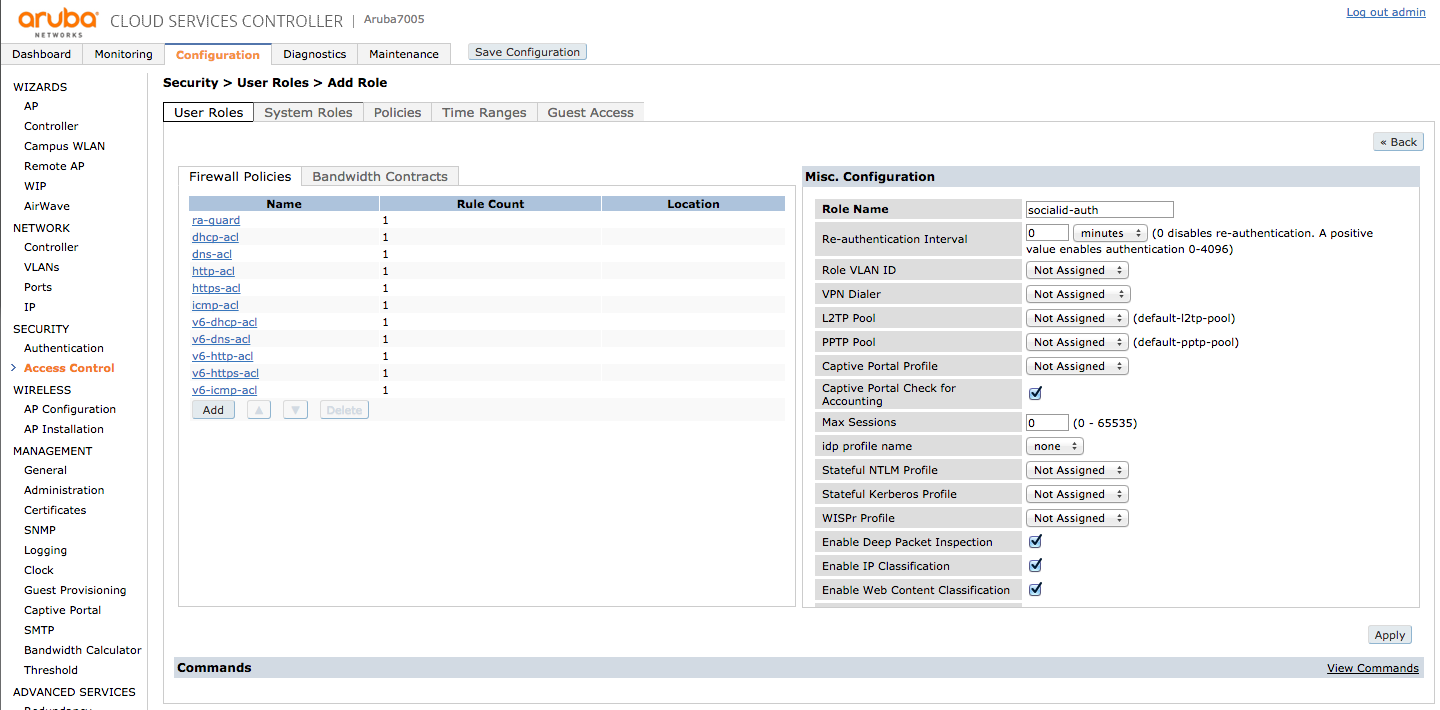Open idp profile name dropdown
The image size is (1440, 710).
click(1054, 446)
